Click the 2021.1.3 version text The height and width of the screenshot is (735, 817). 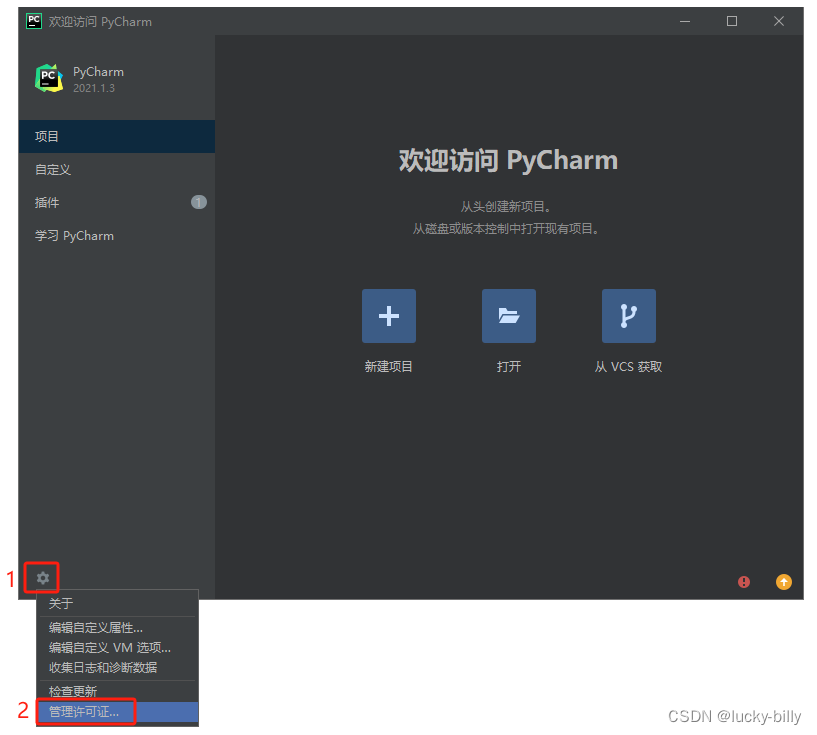coord(94,88)
